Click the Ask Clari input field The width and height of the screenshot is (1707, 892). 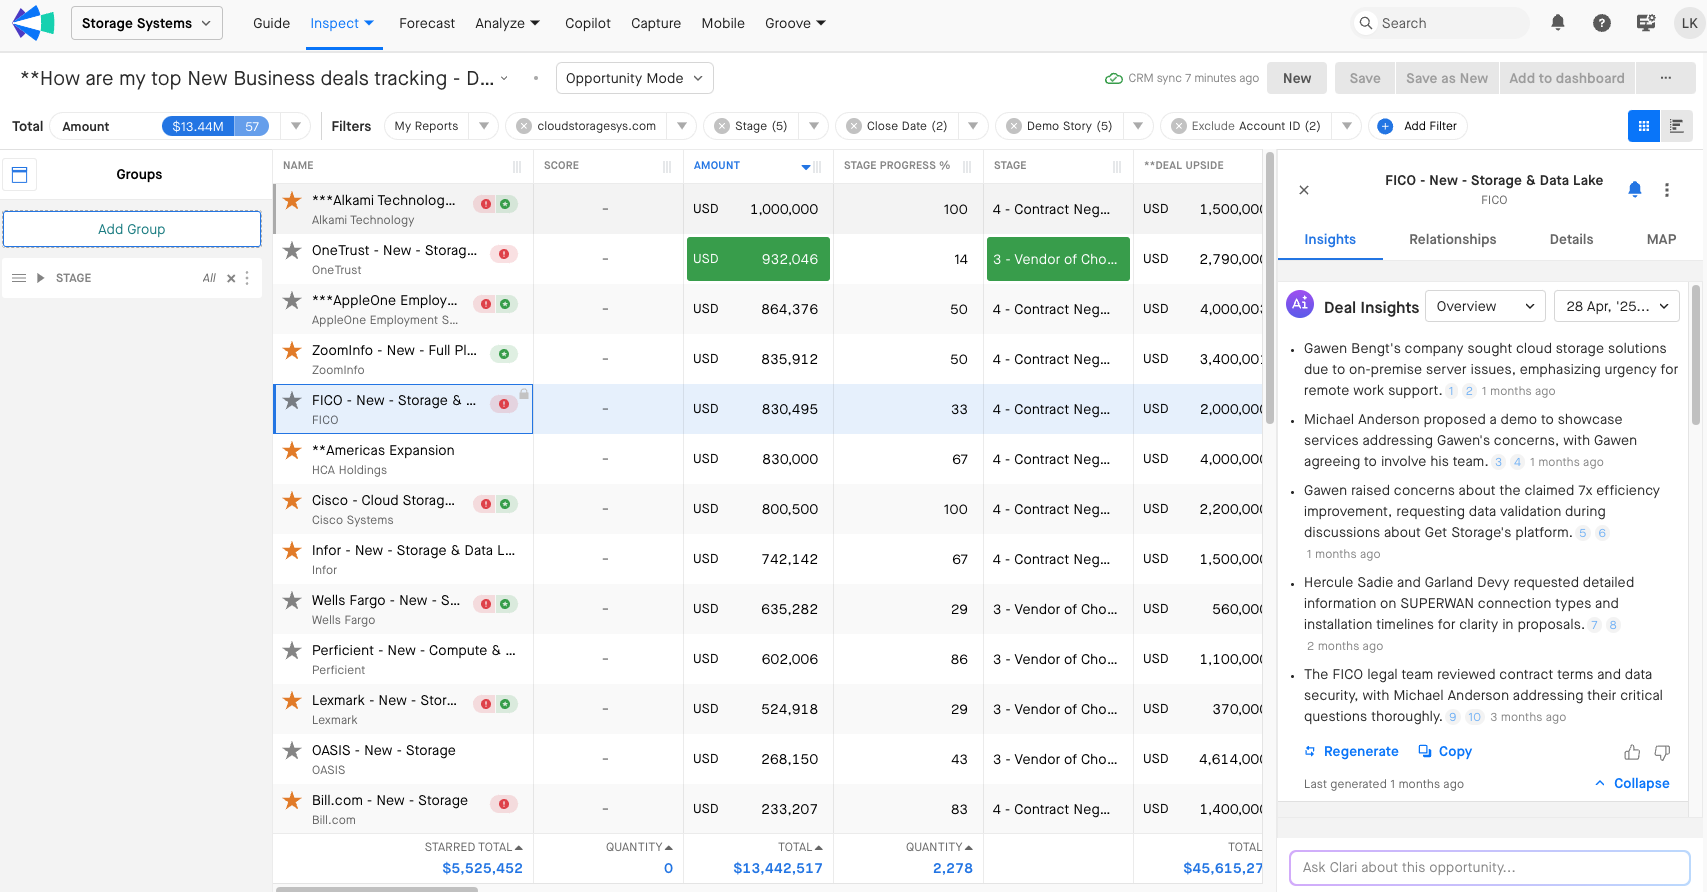1489,867
